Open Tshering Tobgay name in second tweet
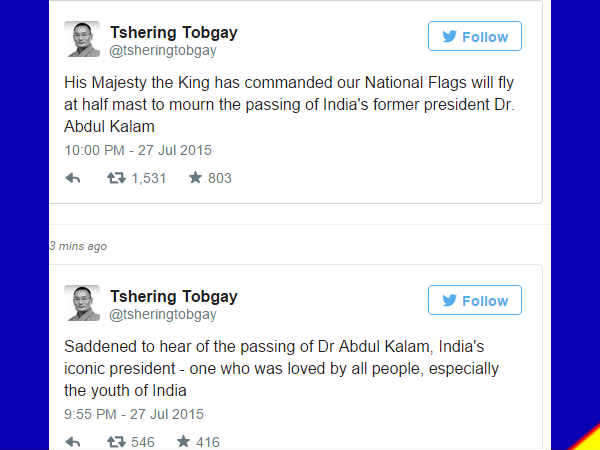600x450 pixels. pyautogui.click(x=173, y=296)
